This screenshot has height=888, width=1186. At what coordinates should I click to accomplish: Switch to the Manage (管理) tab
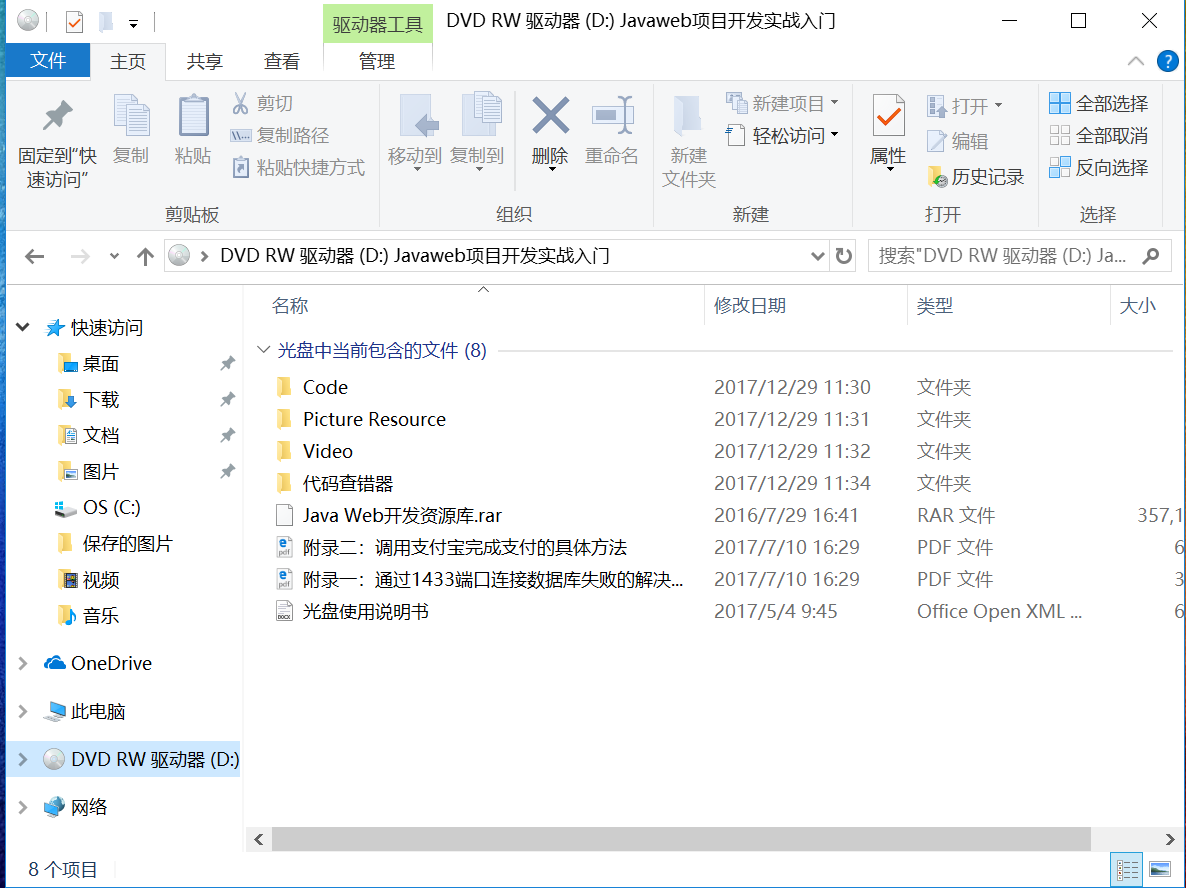pyautogui.click(x=377, y=61)
